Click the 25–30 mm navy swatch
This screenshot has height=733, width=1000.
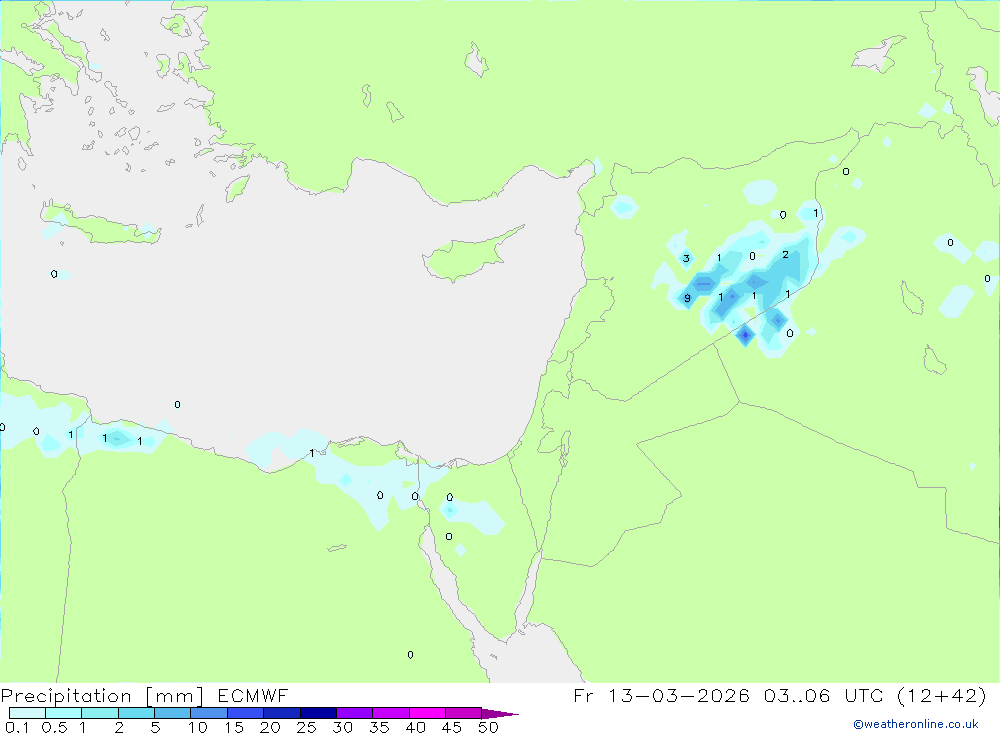(x=318, y=713)
